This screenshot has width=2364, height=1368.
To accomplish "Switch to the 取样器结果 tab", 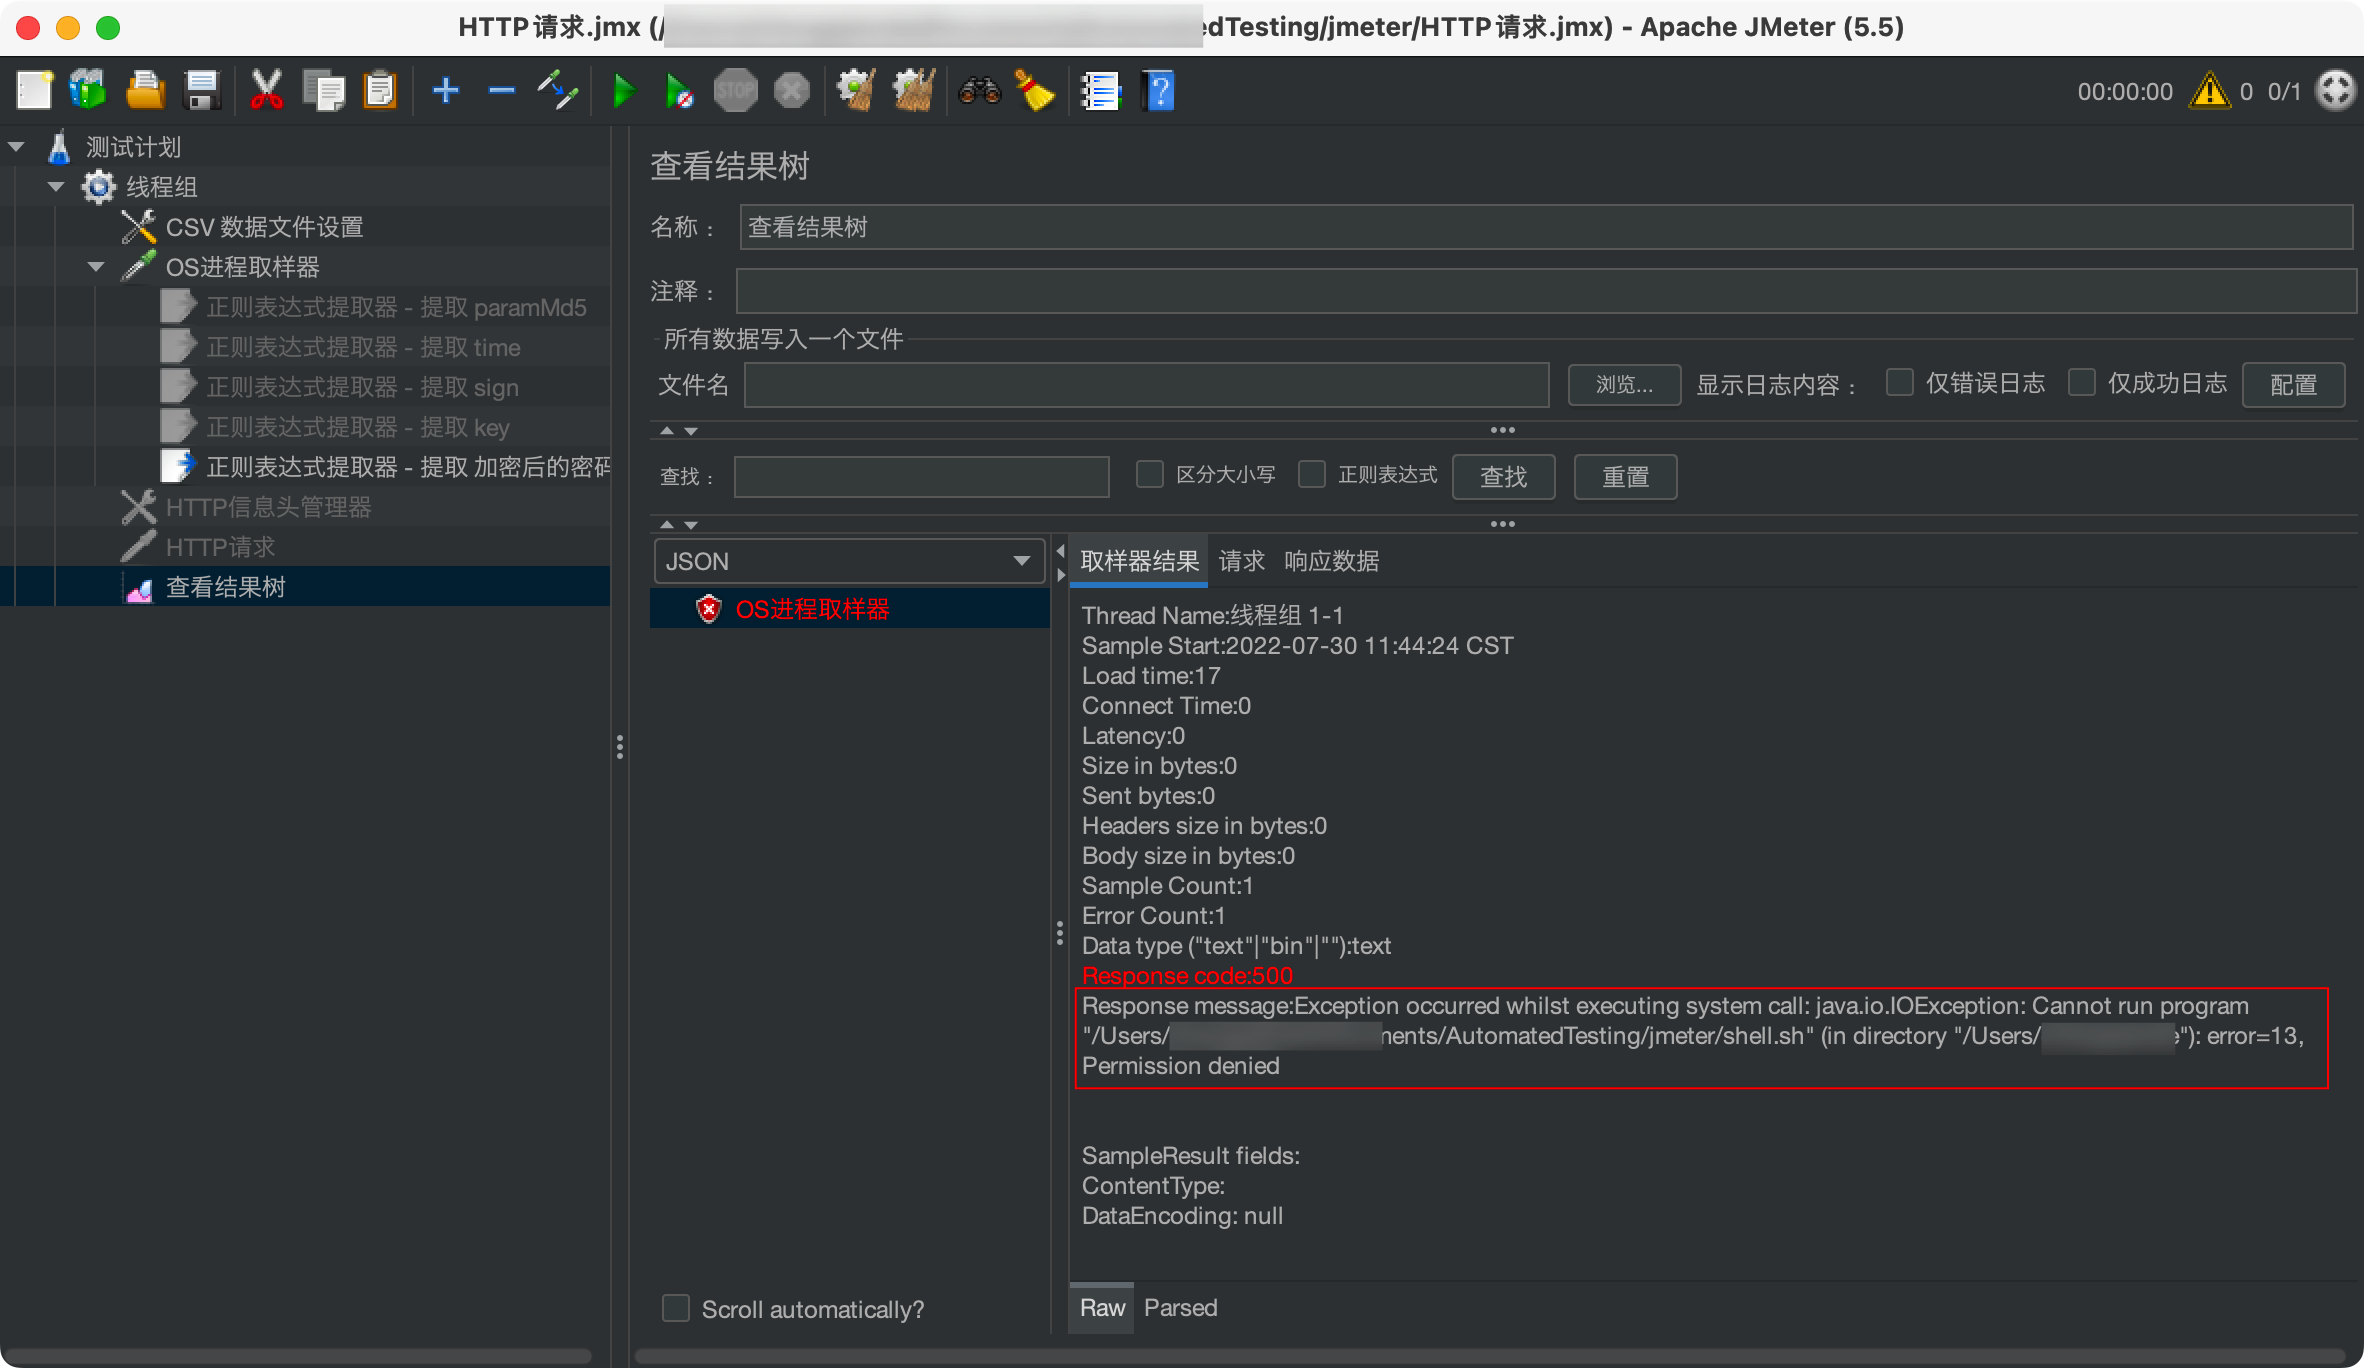I will (x=1139, y=561).
